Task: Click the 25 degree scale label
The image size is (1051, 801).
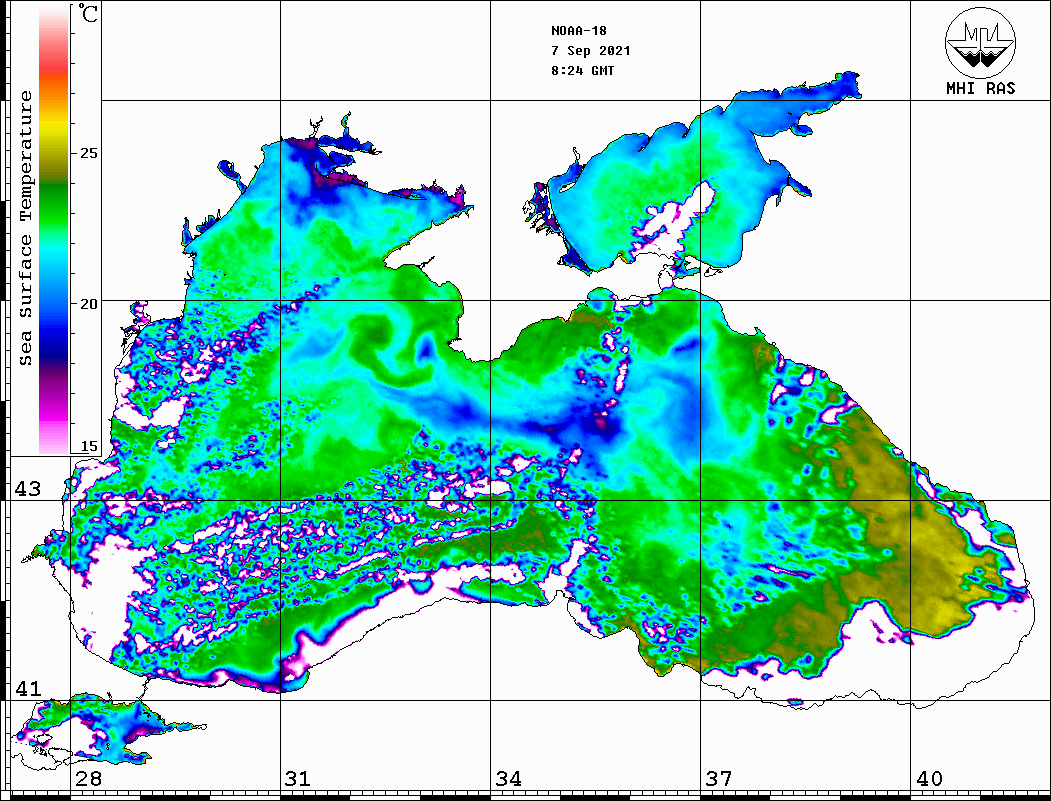Action: point(90,153)
